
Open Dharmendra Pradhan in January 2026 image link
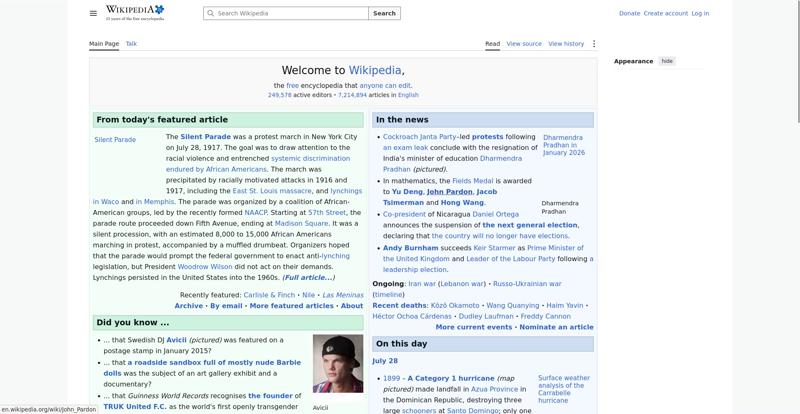564,145
